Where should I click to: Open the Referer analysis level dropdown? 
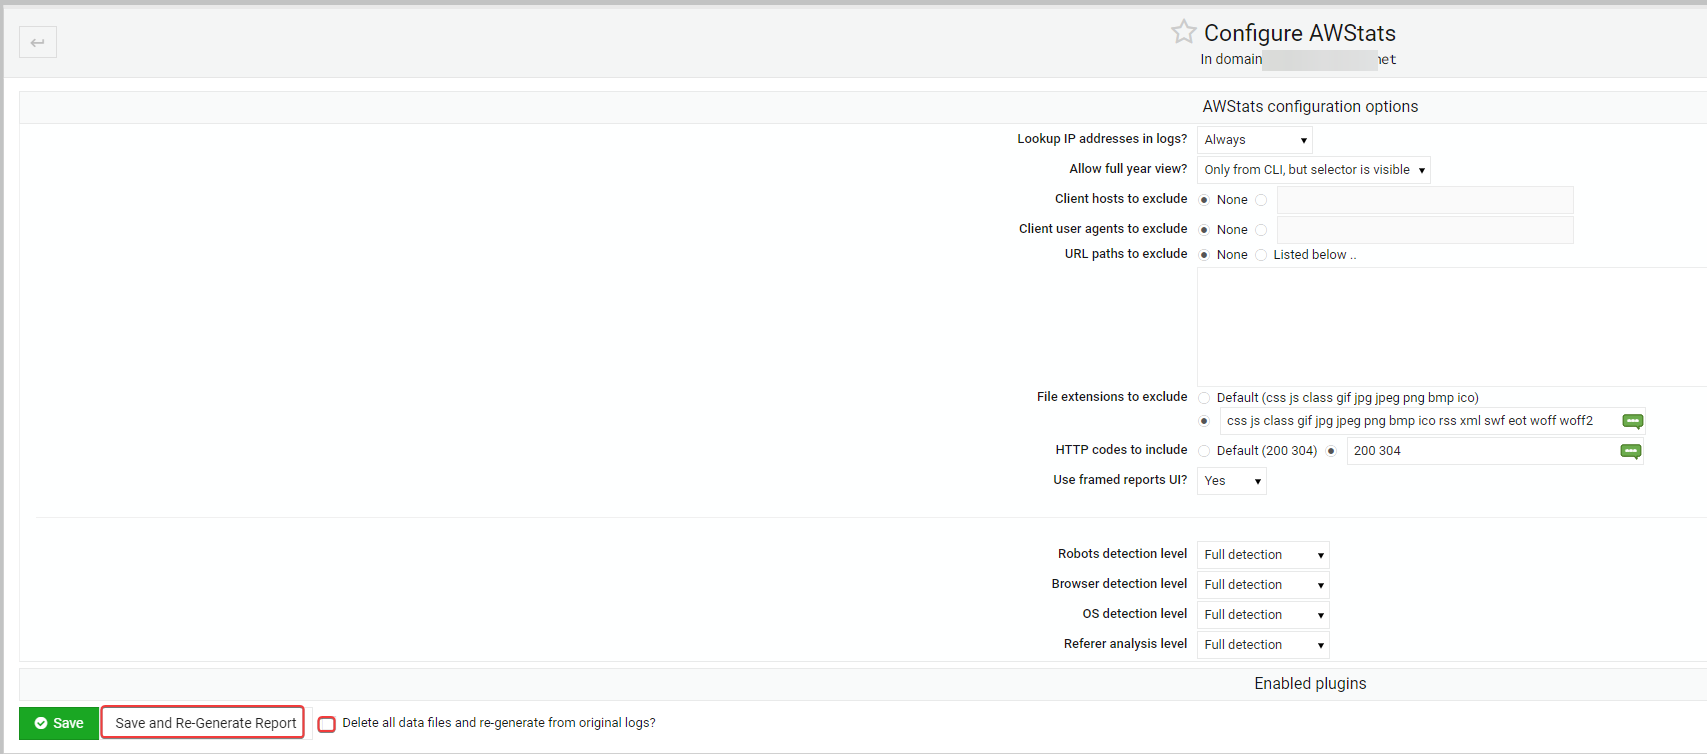click(x=1262, y=645)
